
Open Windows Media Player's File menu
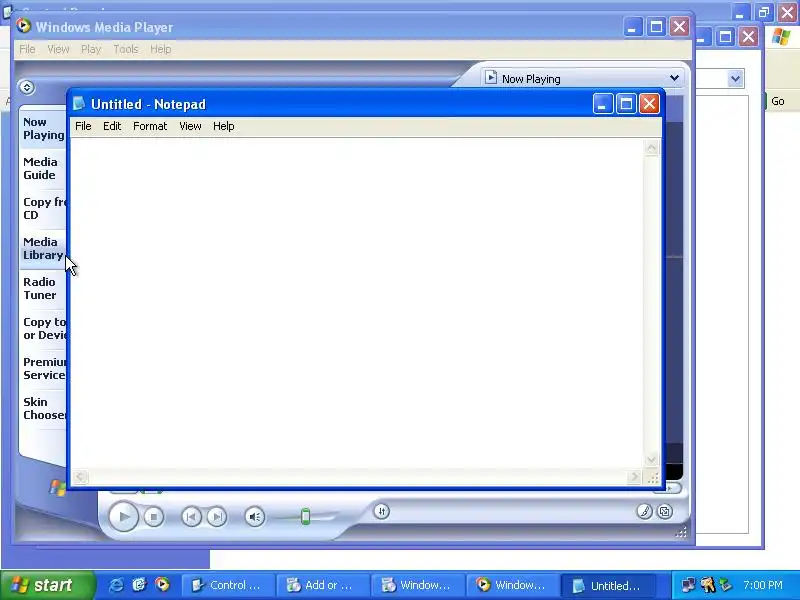(27, 49)
